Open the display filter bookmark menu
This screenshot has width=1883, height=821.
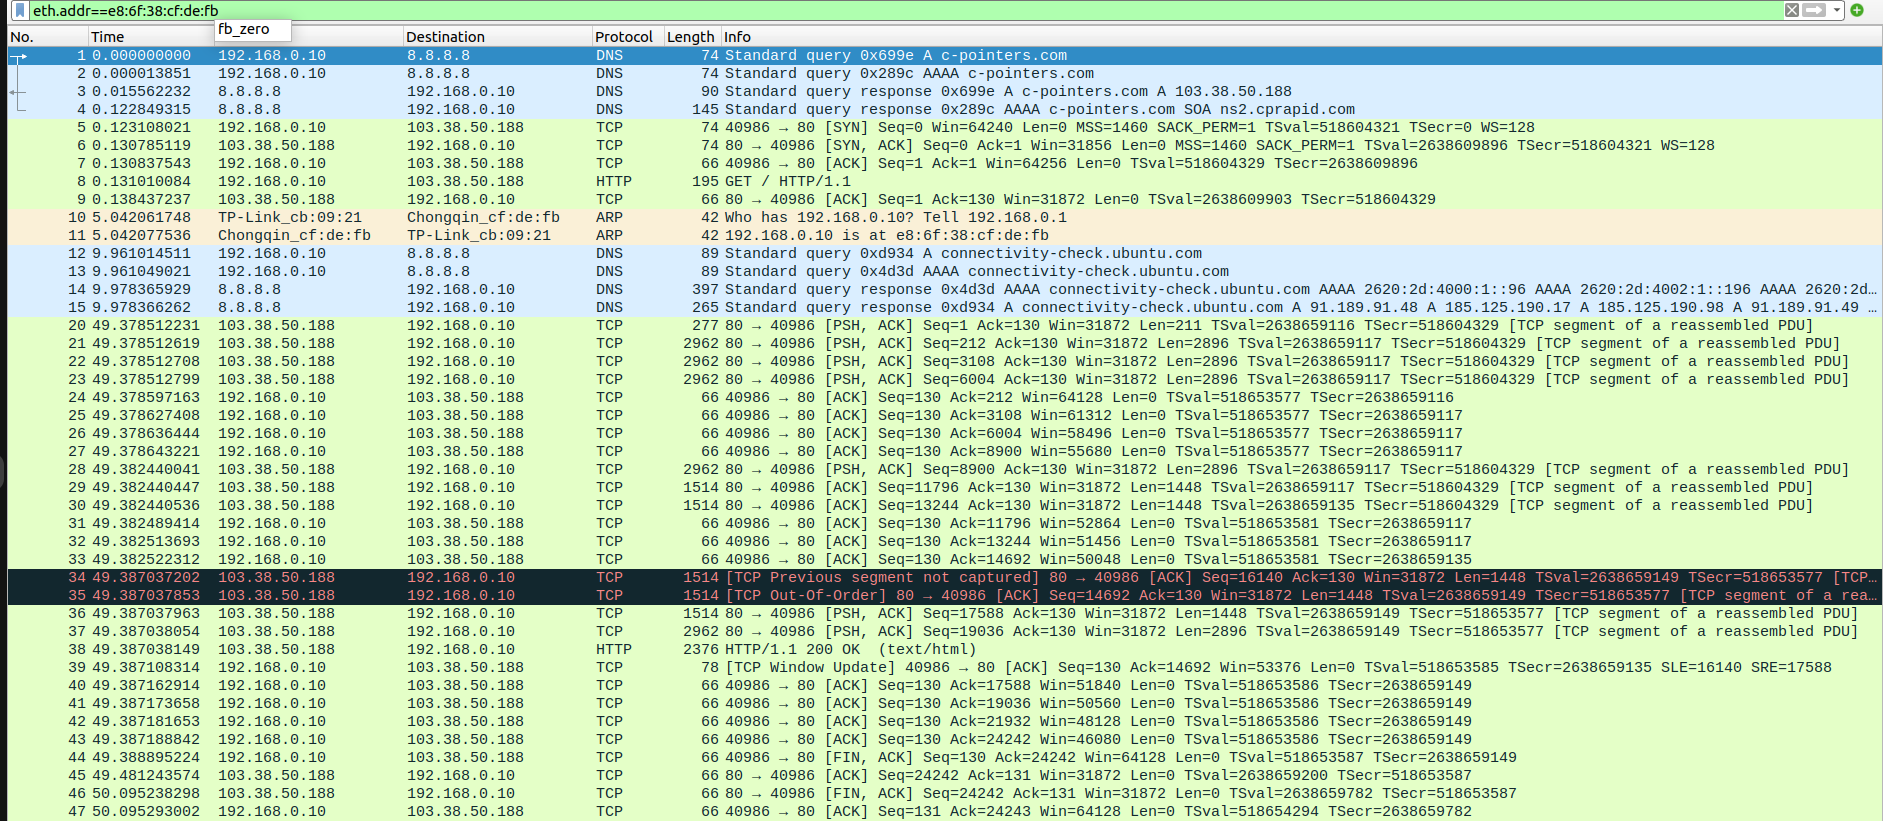pyautogui.click(x=19, y=10)
